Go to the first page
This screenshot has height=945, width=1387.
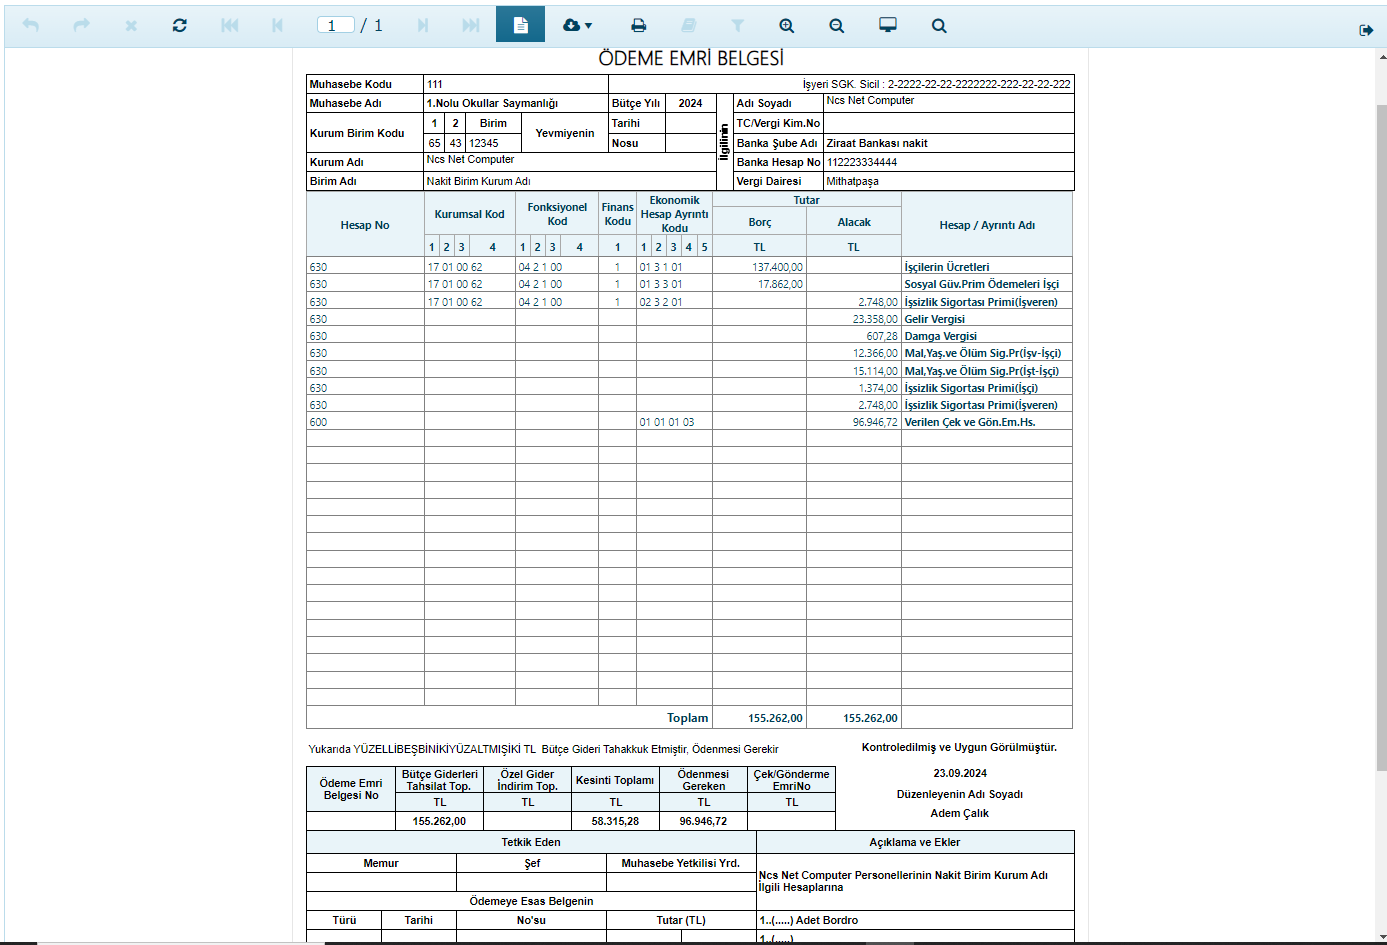point(230,25)
